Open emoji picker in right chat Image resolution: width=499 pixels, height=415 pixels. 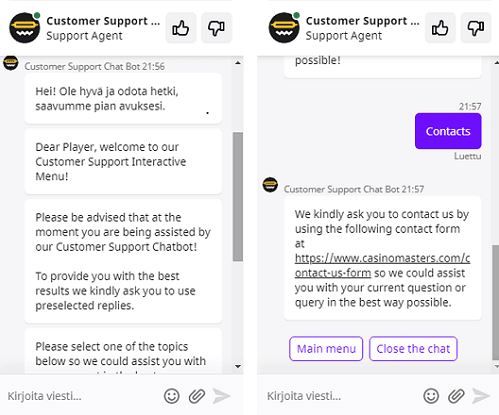pos(431,396)
